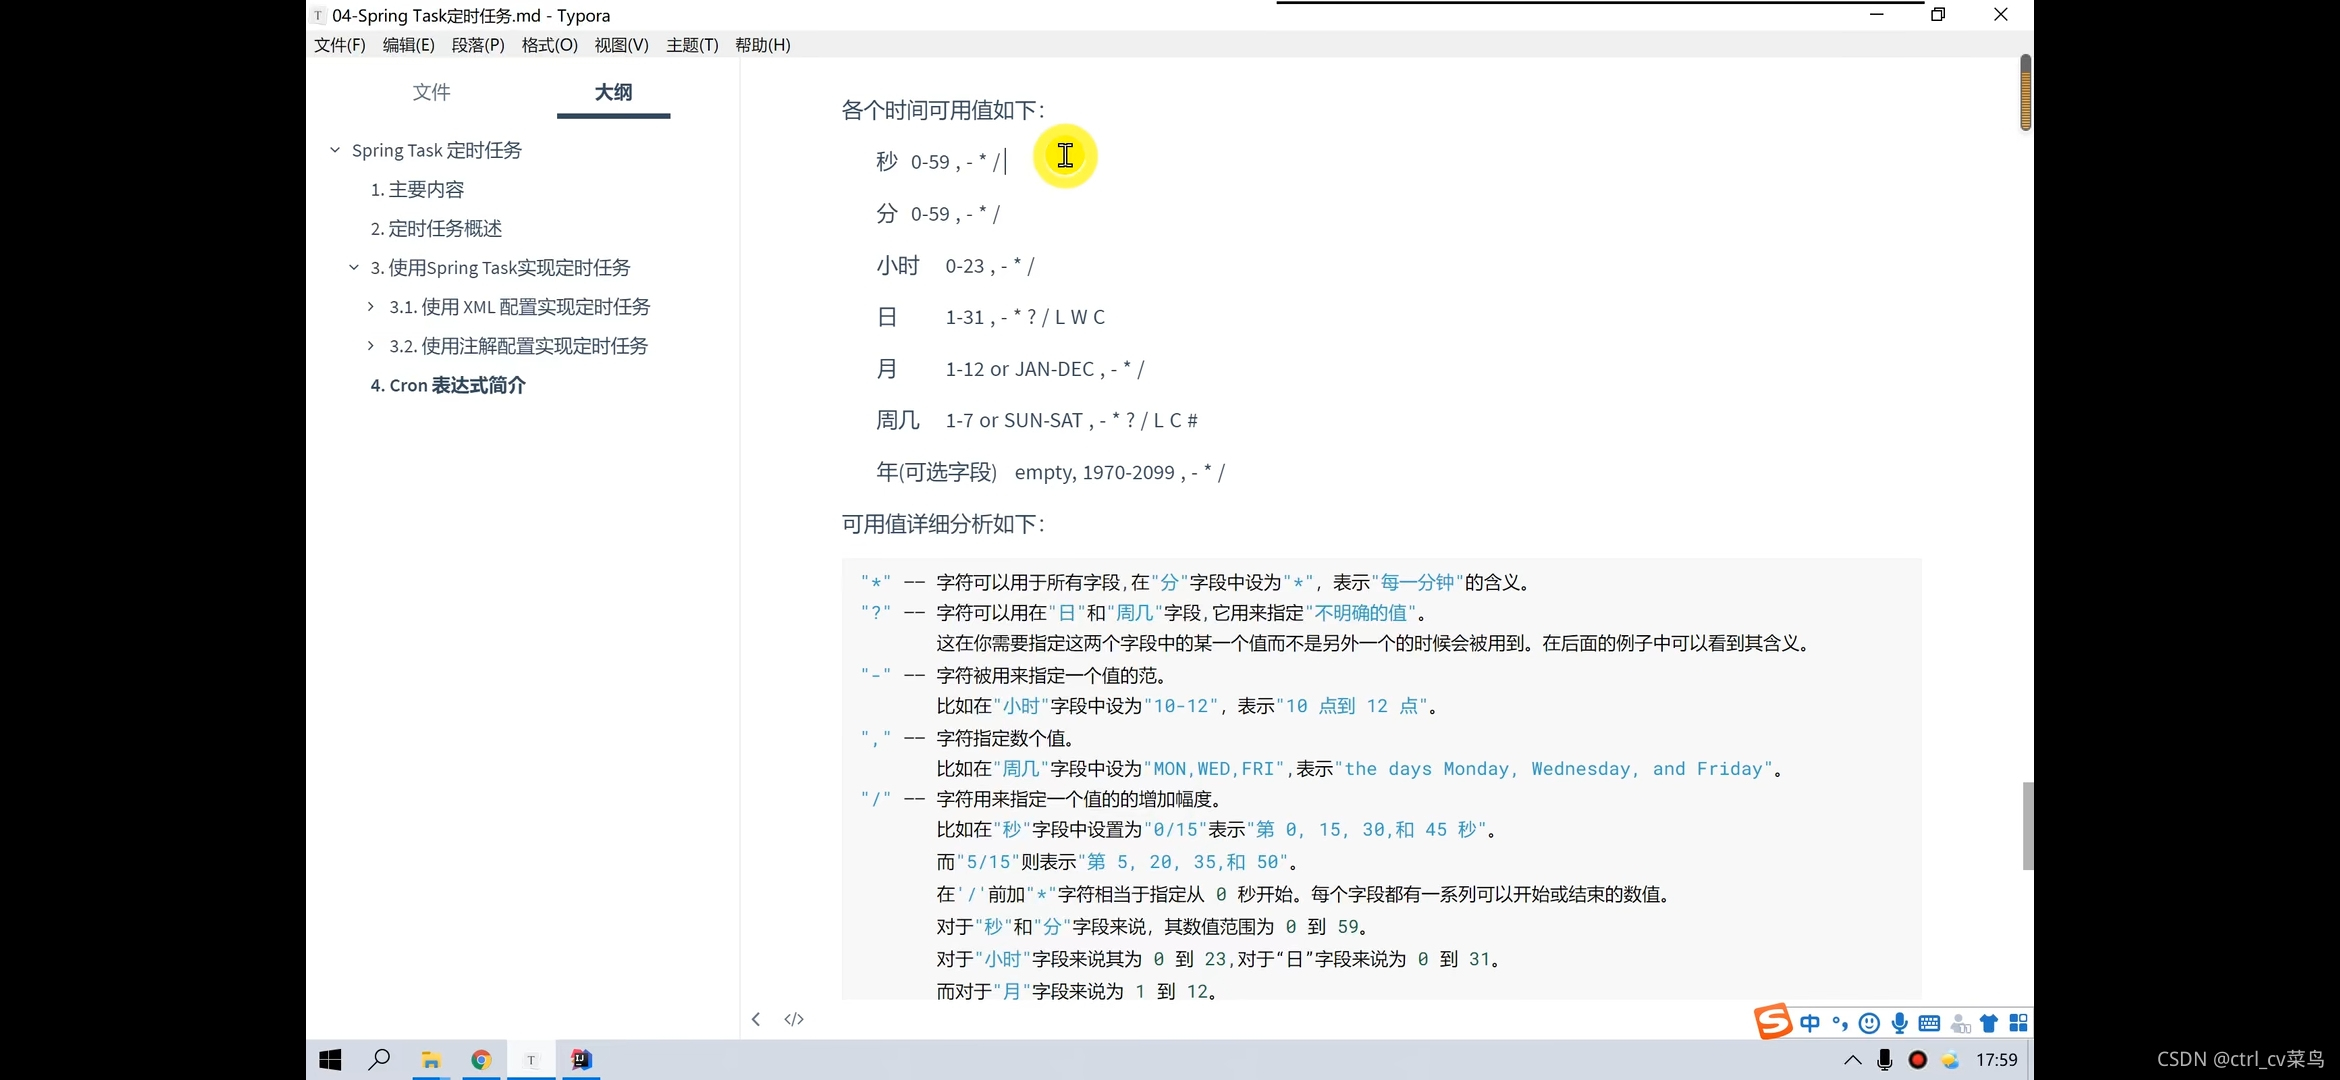Switch to the 文件 sidebar tab
Viewport: 2340px width, 1080px height.
431,92
